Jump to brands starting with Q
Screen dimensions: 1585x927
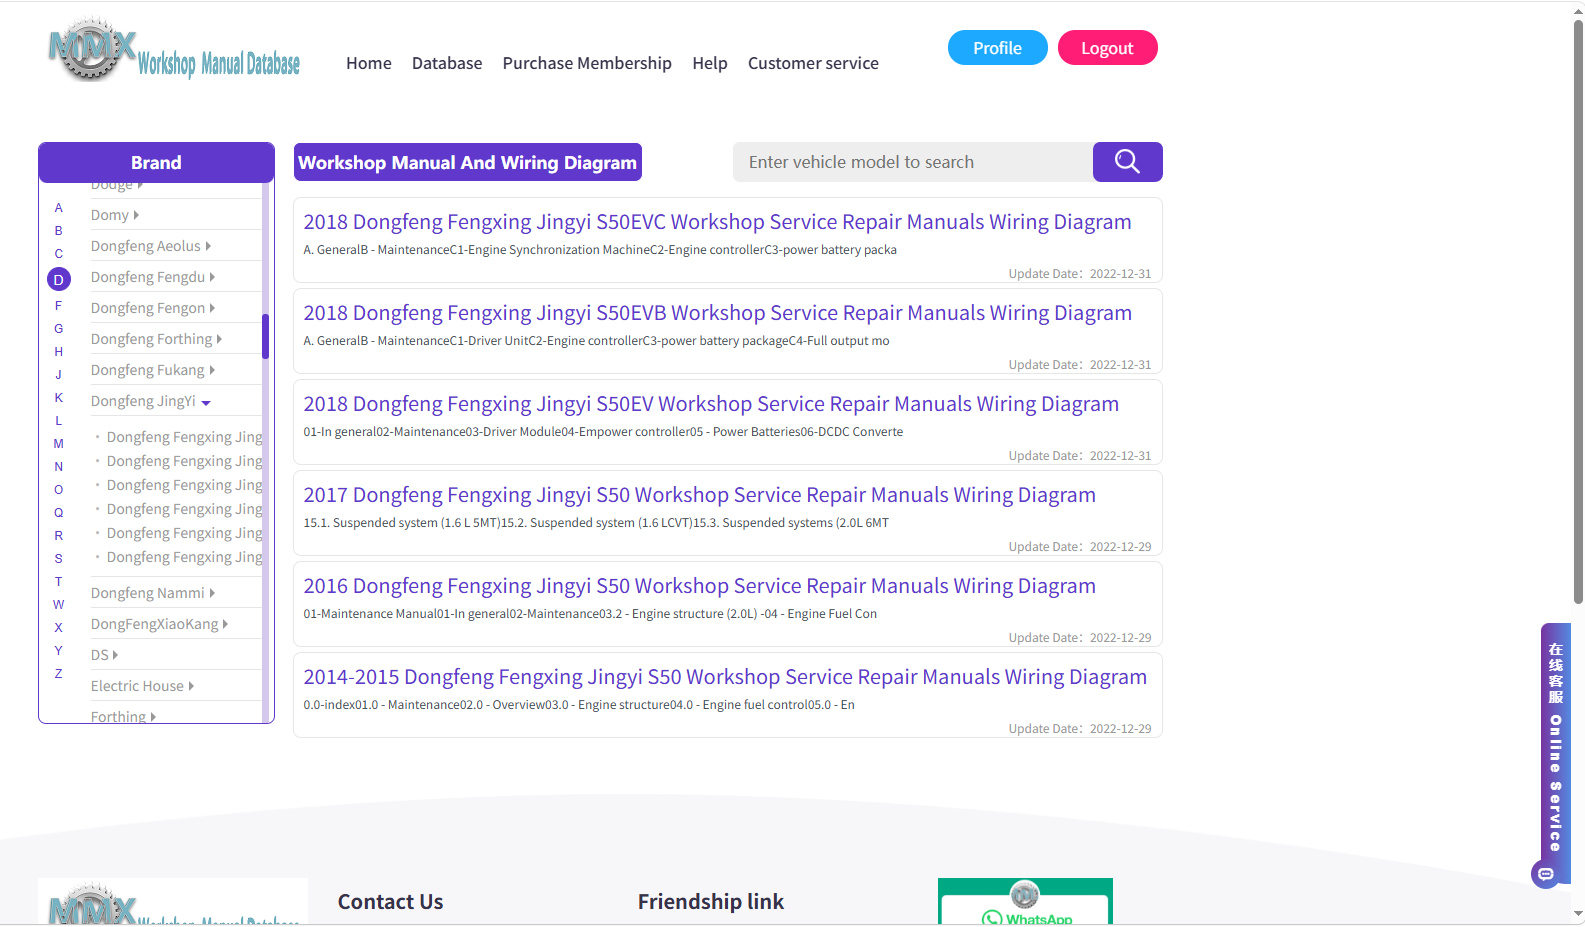pos(59,513)
